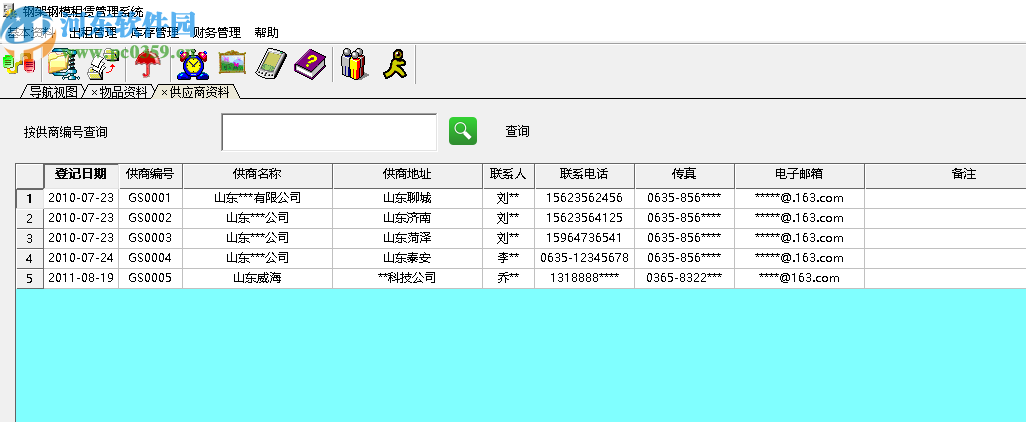The width and height of the screenshot is (1026, 422).
Task: Click contact cell 李**
Action: [x=508, y=258]
